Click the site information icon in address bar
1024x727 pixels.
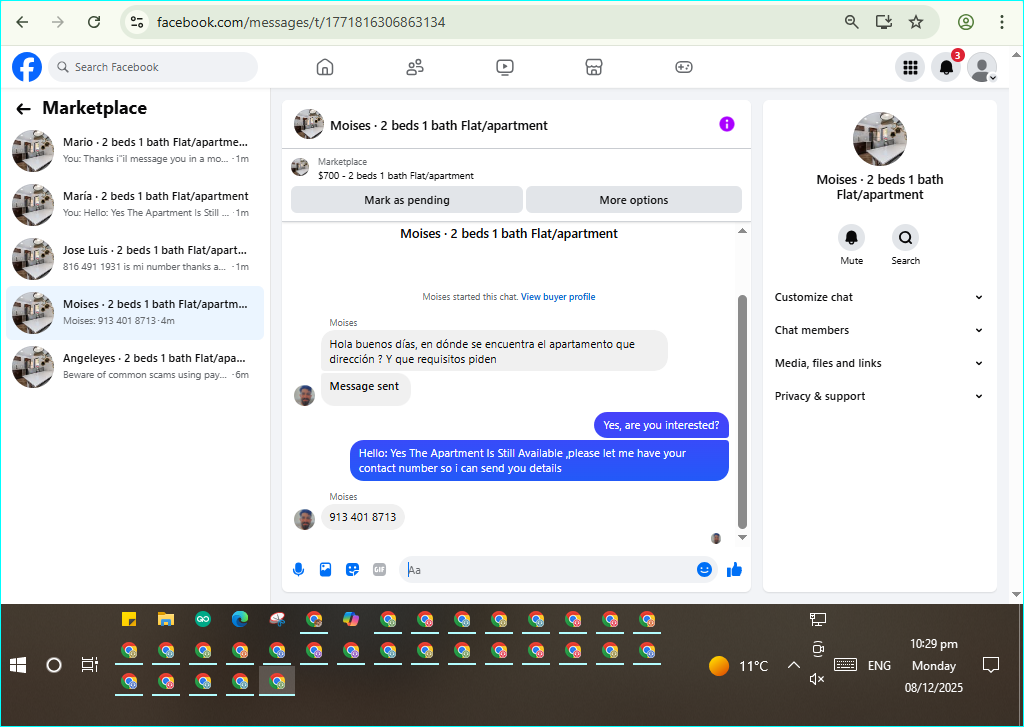tap(136, 22)
